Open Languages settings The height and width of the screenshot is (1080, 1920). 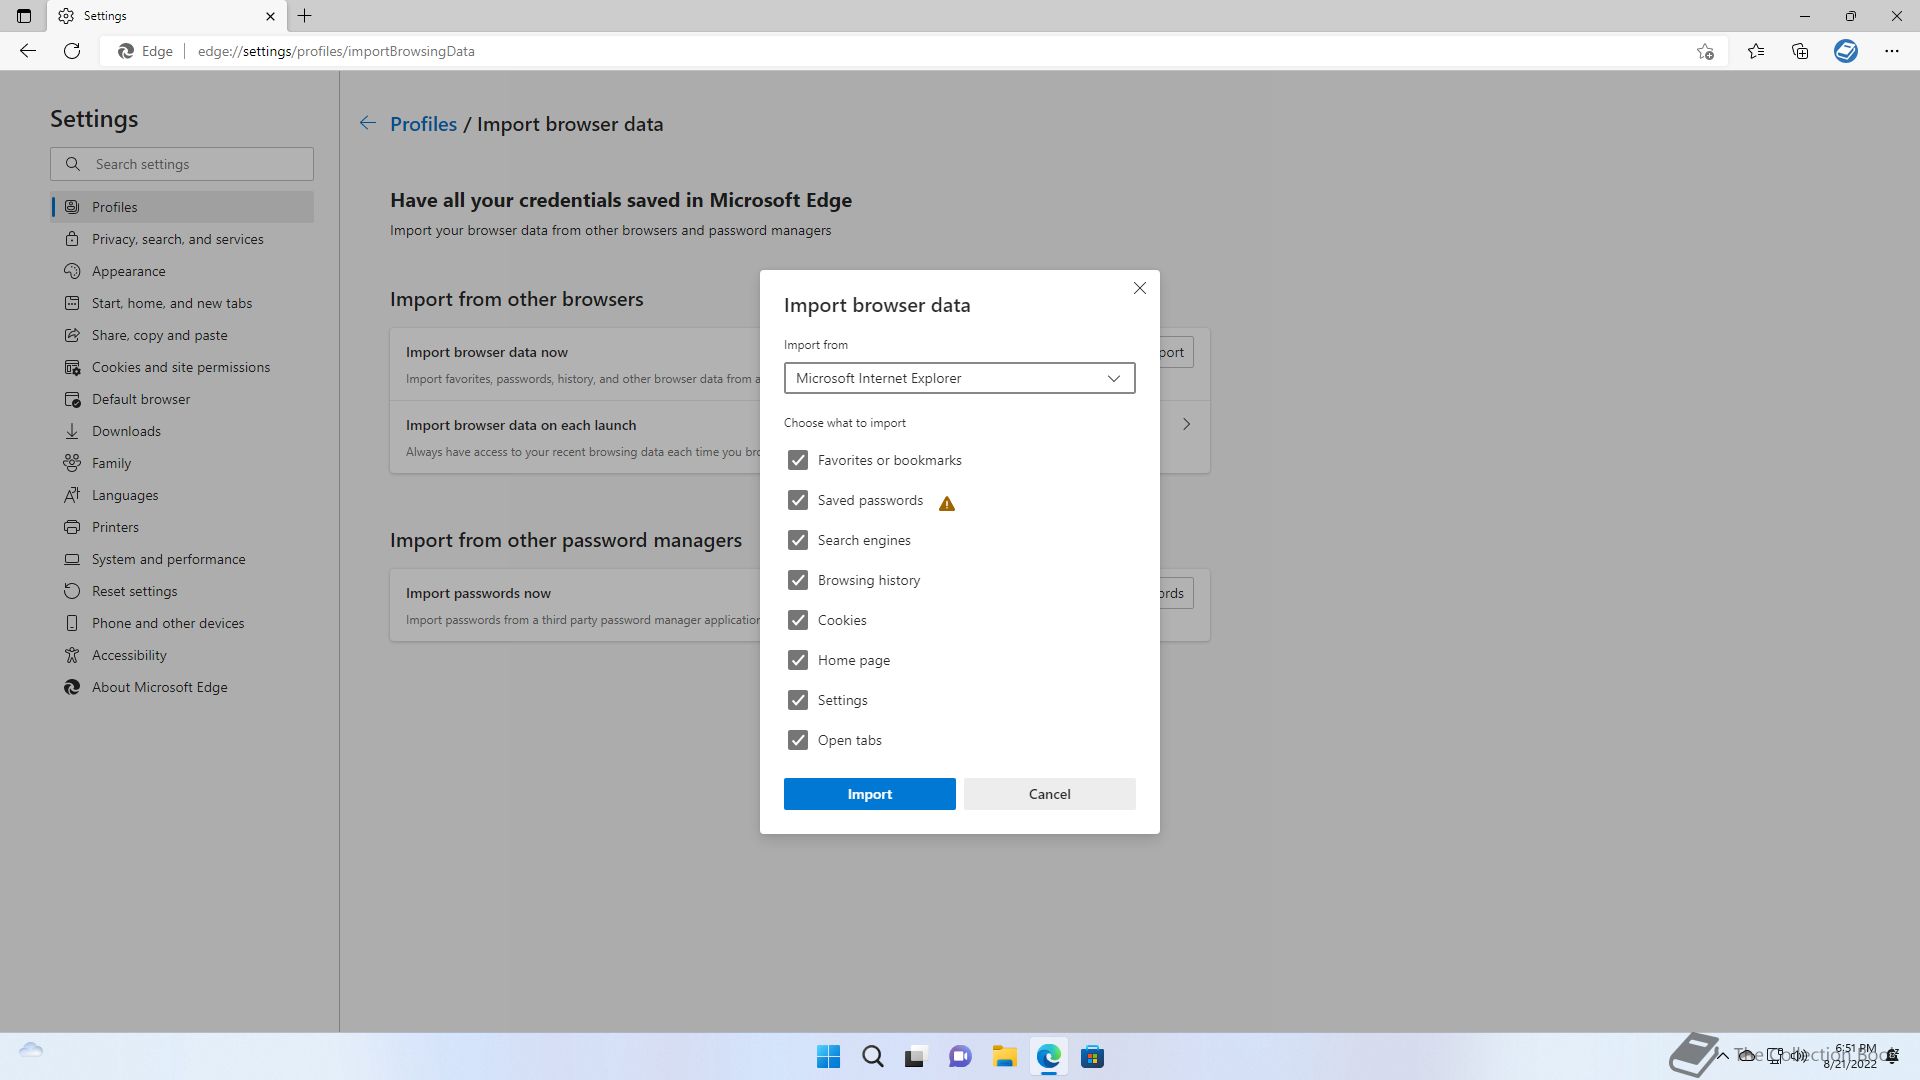pyautogui.click(x=182, y=495)
